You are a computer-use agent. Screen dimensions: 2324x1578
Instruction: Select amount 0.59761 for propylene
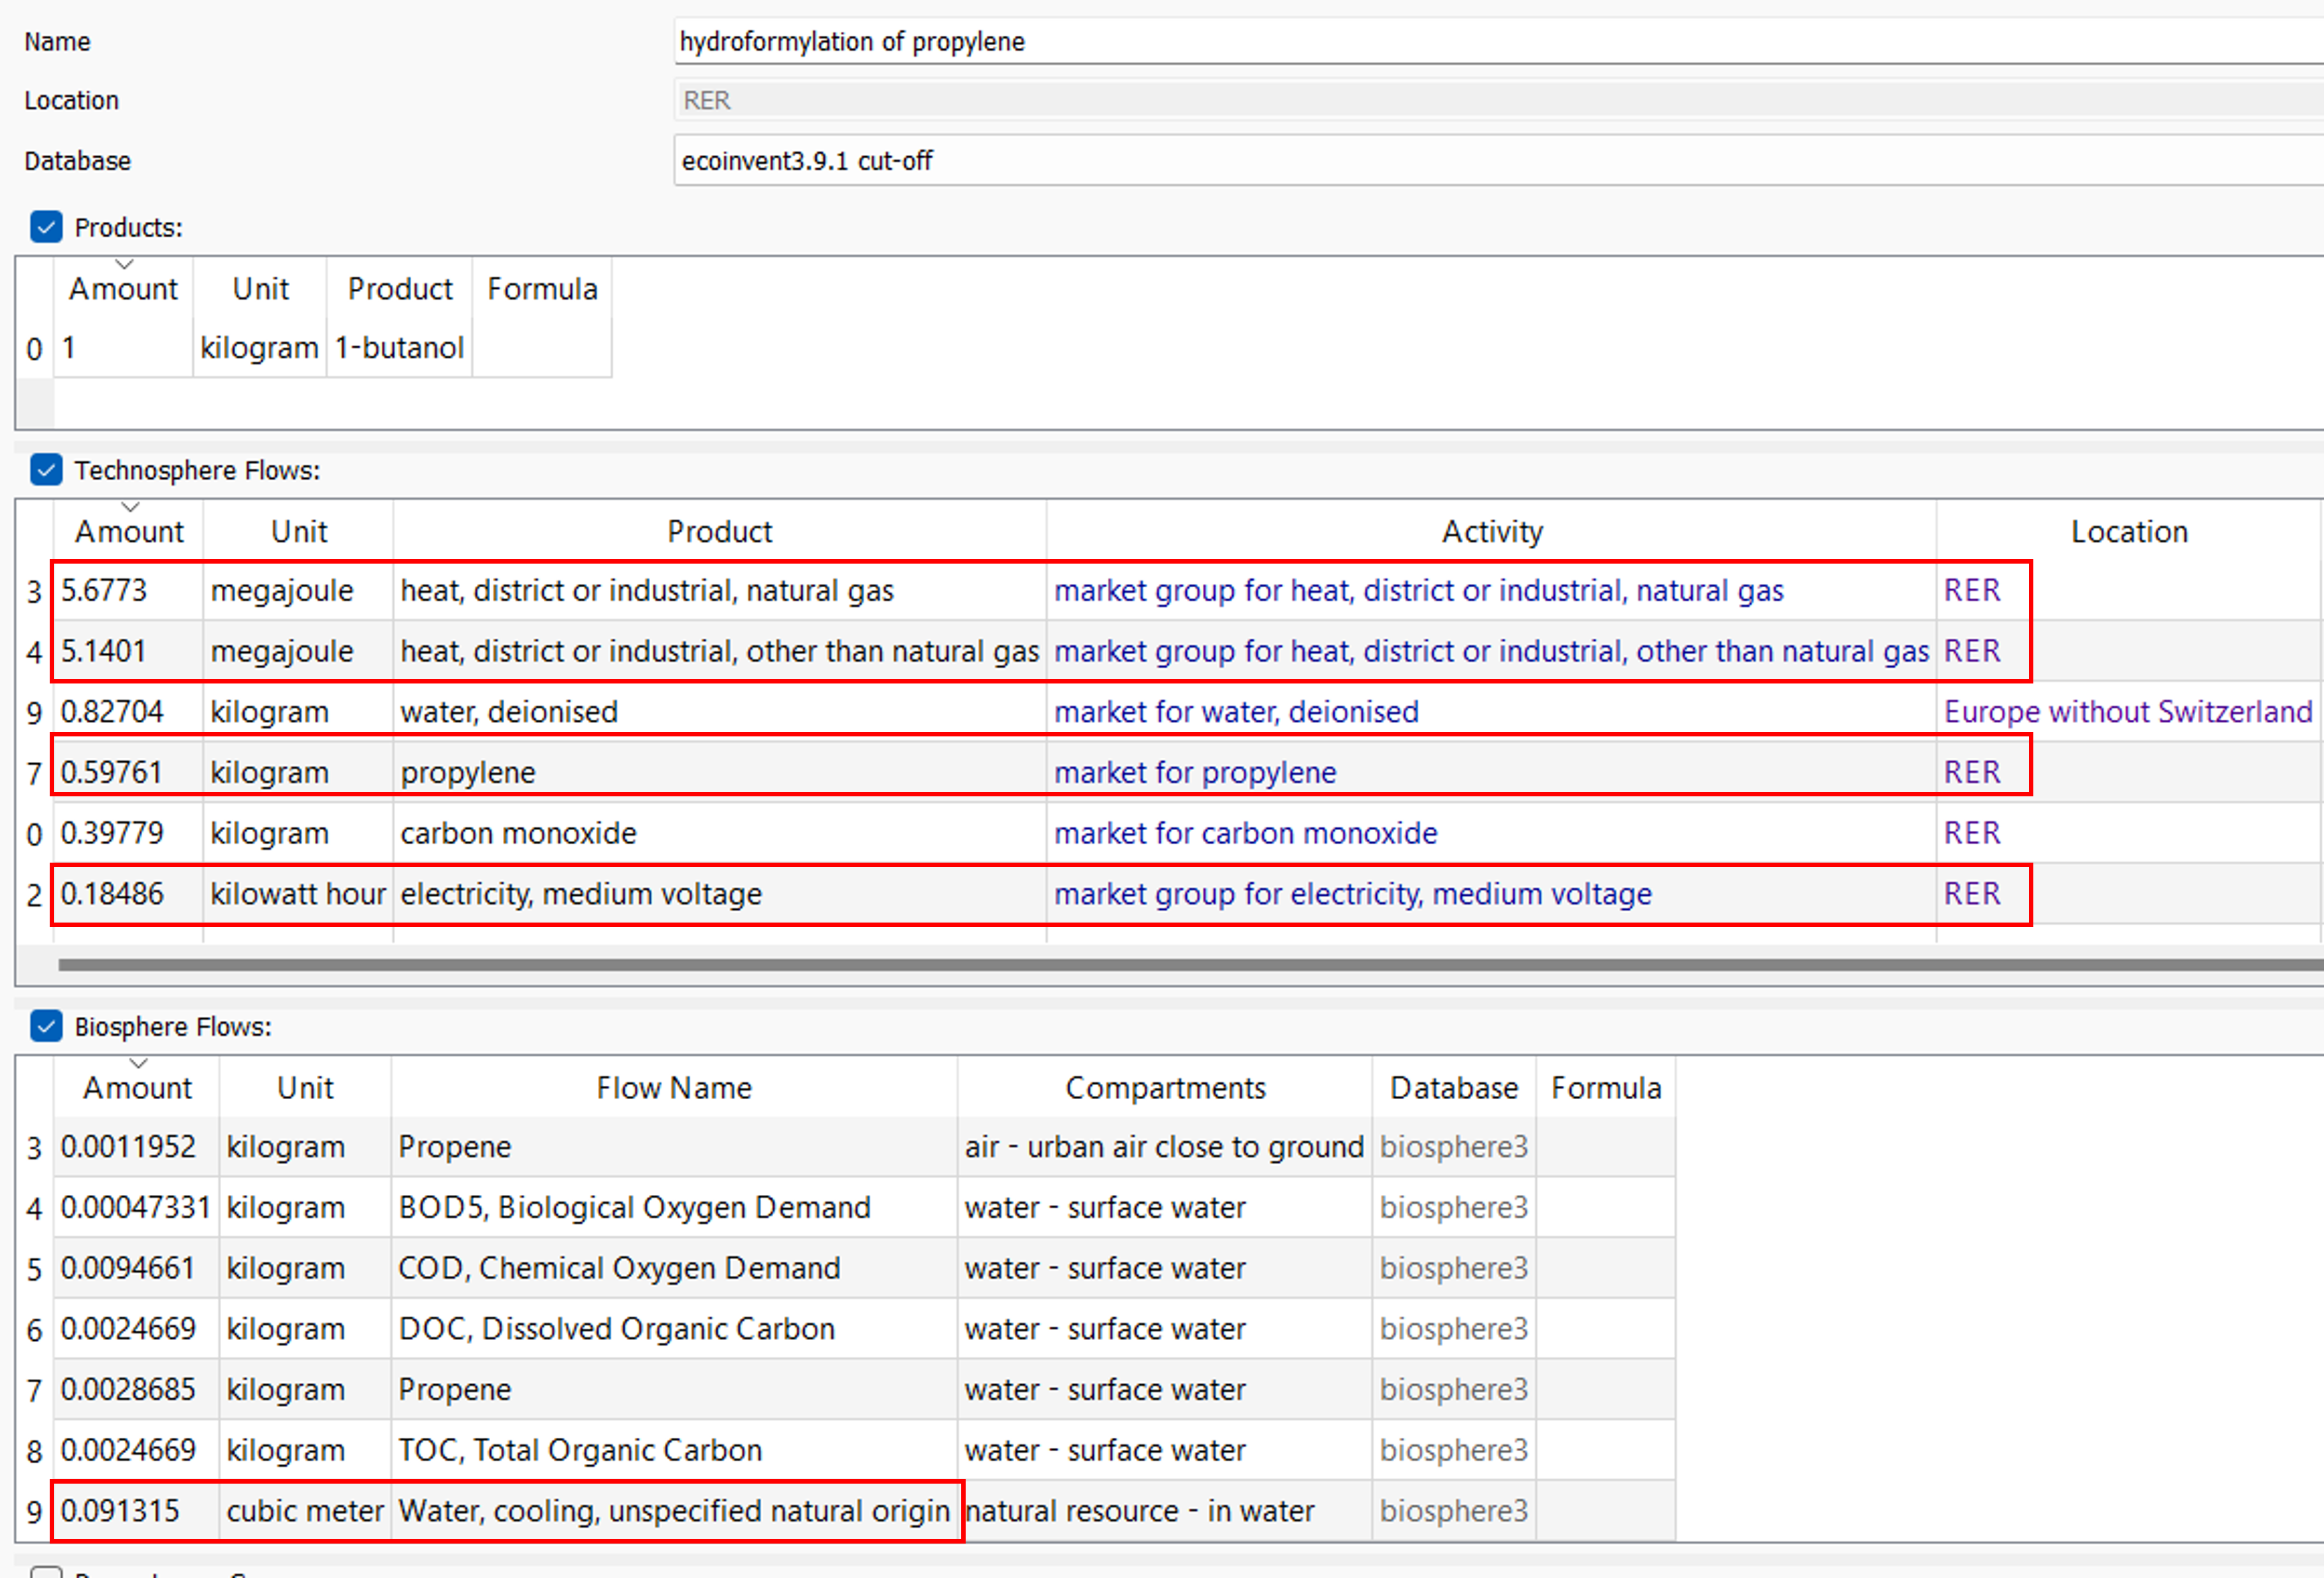click(128, 772)
